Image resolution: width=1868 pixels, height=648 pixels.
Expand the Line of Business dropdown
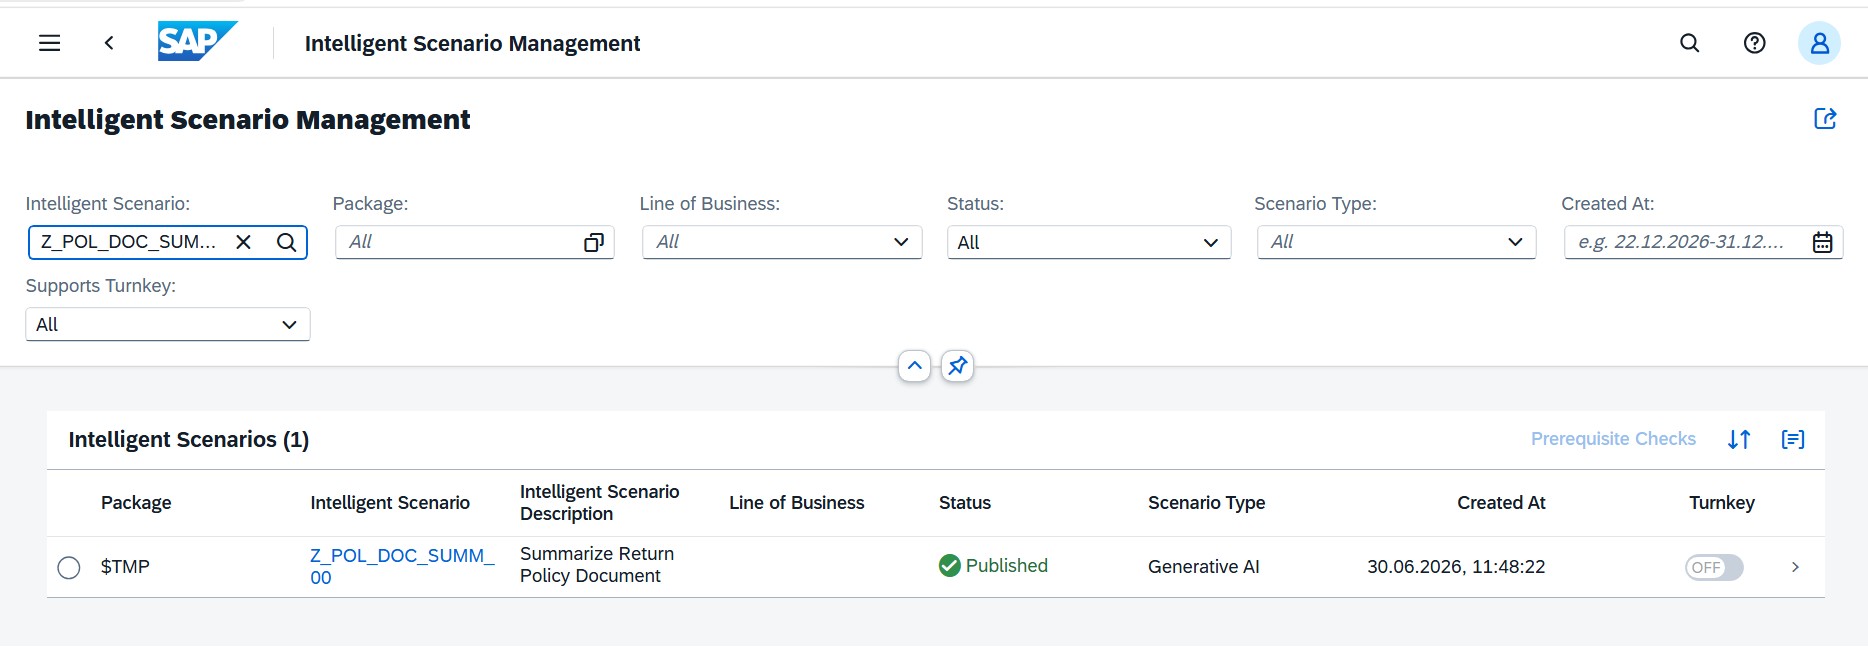[x=901, y=242]
